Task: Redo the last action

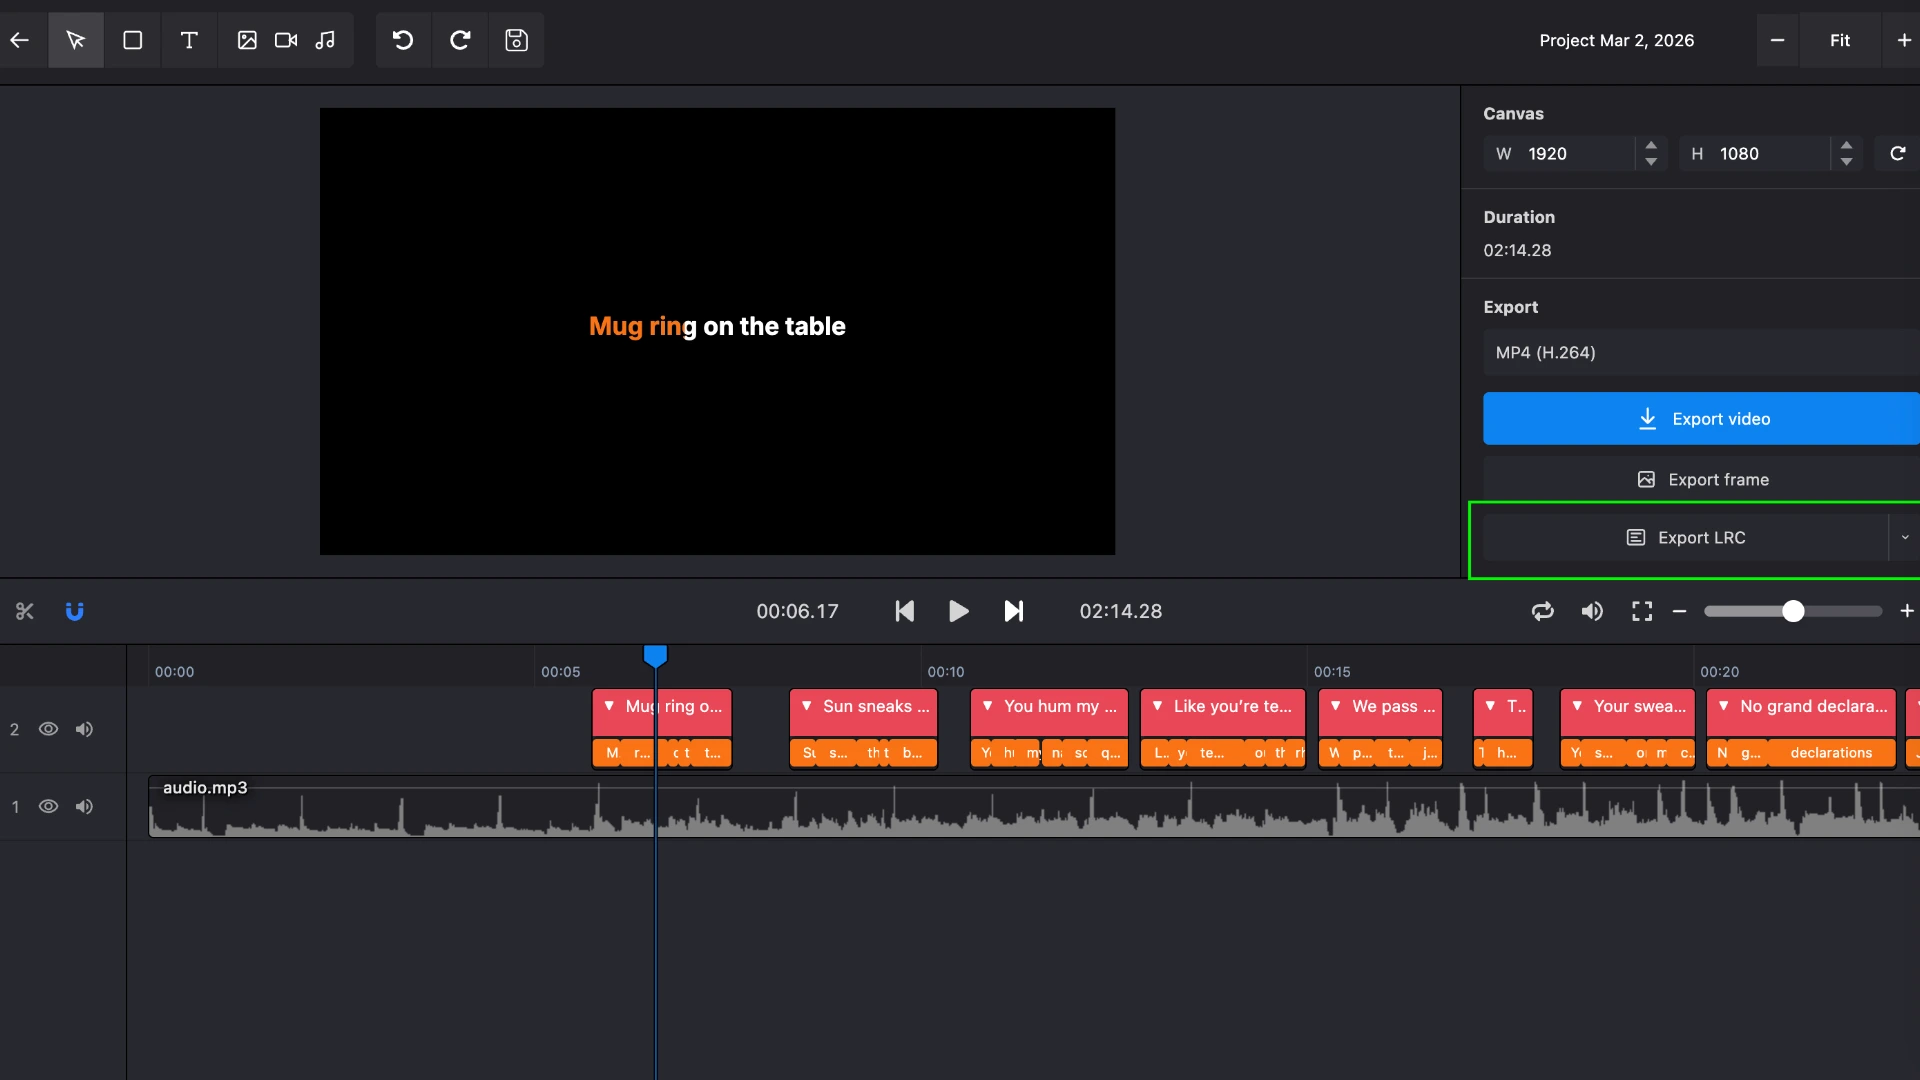Action: 459,40
